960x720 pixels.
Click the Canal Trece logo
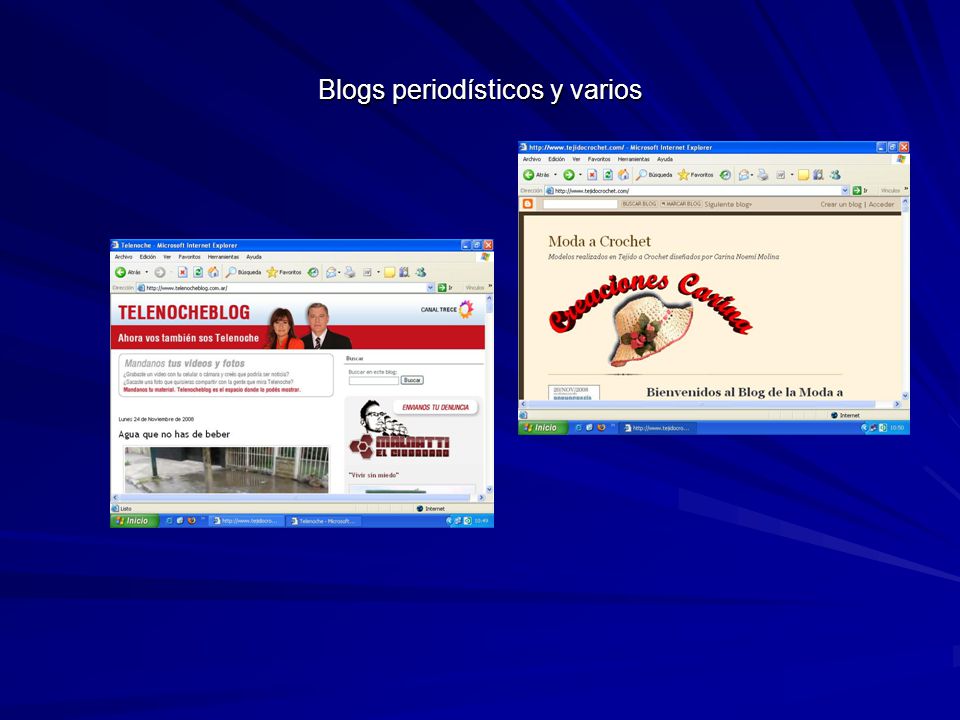[447, 309]
